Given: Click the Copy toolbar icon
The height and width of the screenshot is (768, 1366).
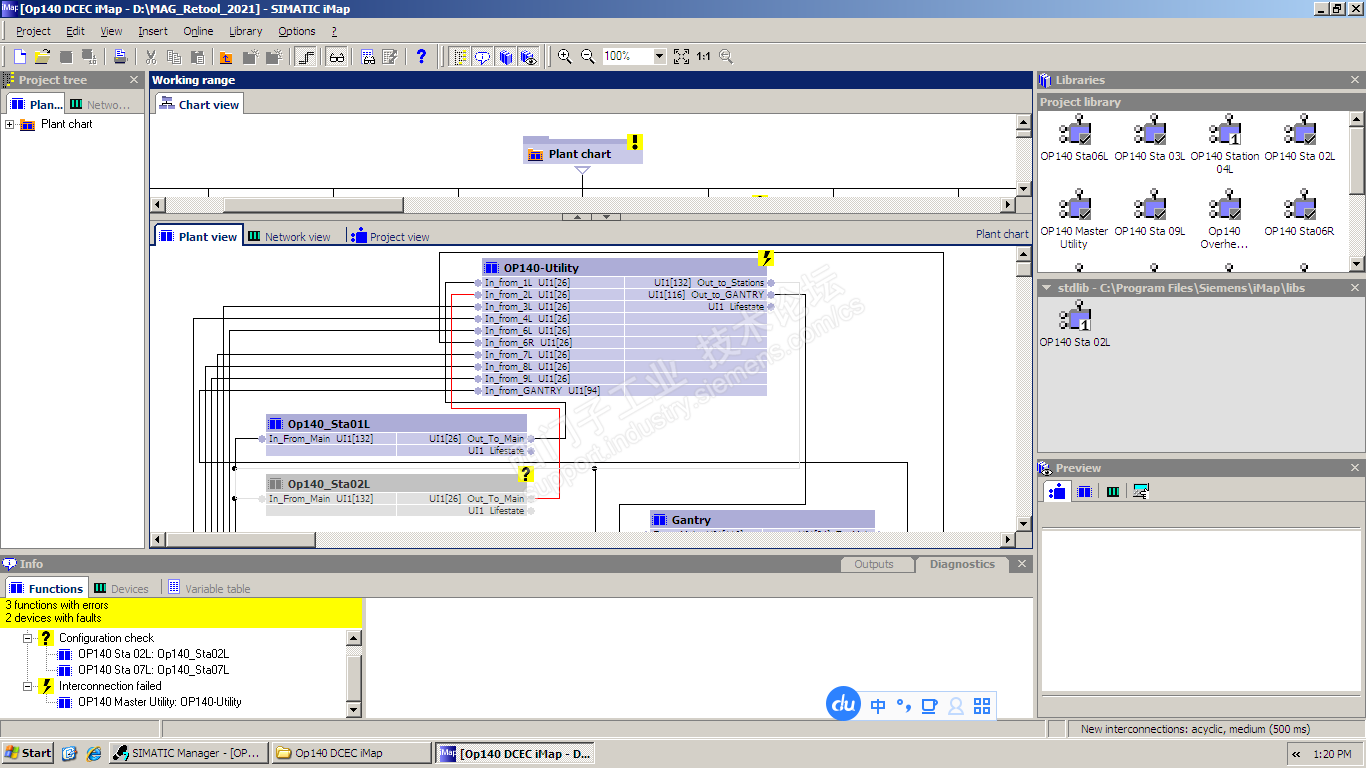Looking at the screenshot, I should tap(174, 57).
